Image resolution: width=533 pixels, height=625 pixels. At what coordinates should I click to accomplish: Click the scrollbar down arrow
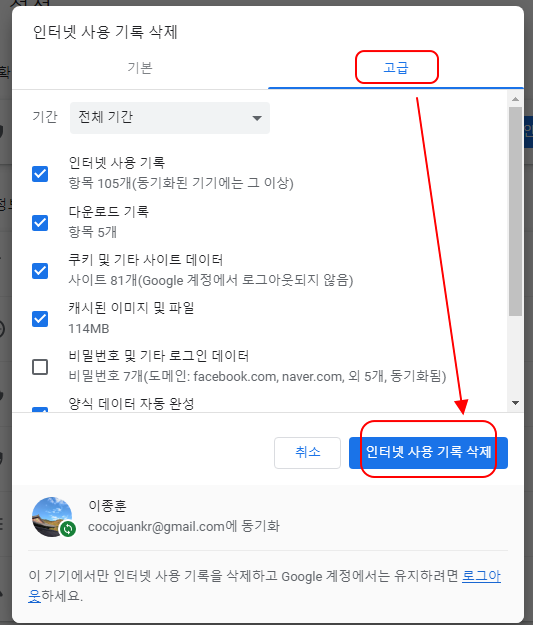[x=515, y=403]
